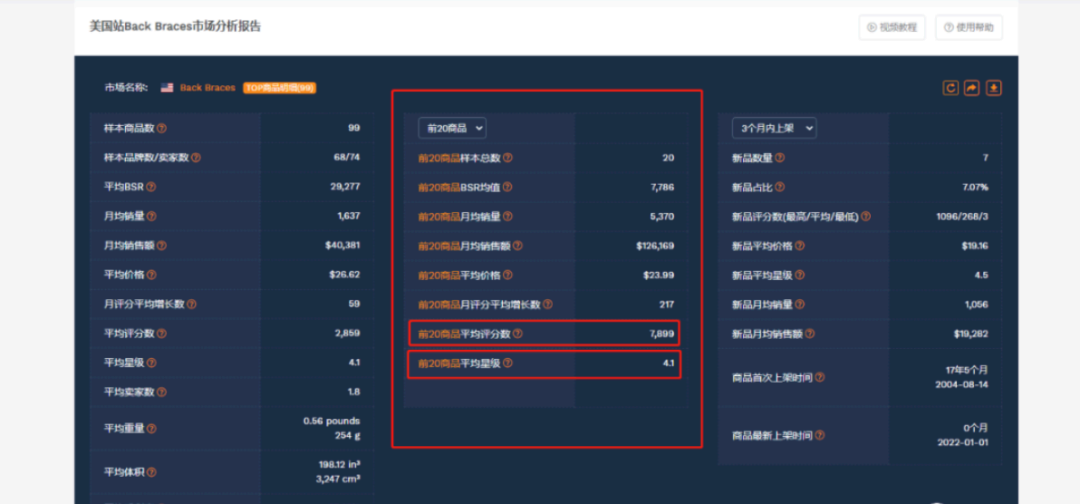Click the new product ratio 7.07%
The height and width of the screenshot is (504, 1080).
975,187
